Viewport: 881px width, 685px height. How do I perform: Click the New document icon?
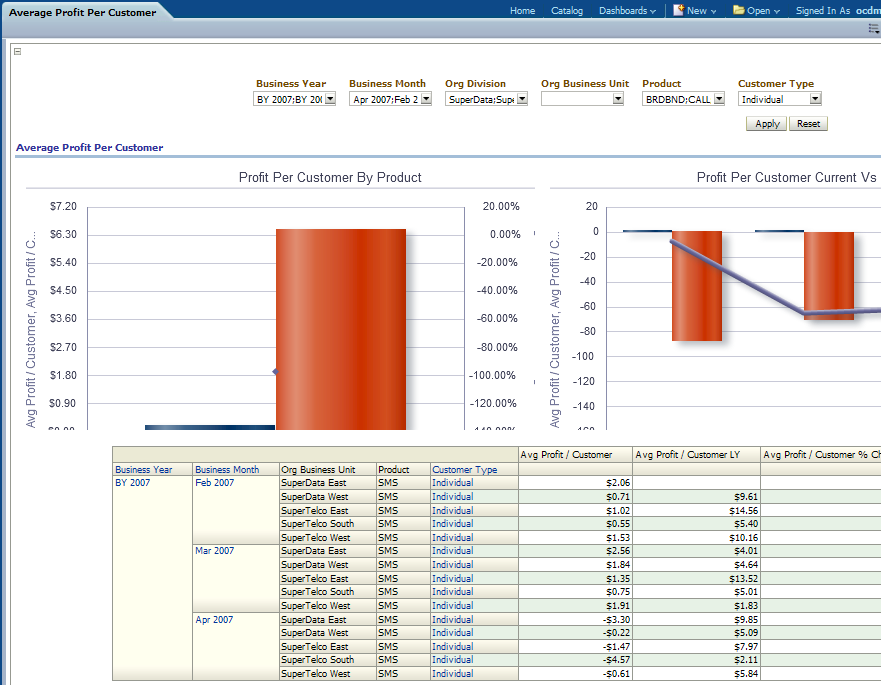[x=678, y=10]
